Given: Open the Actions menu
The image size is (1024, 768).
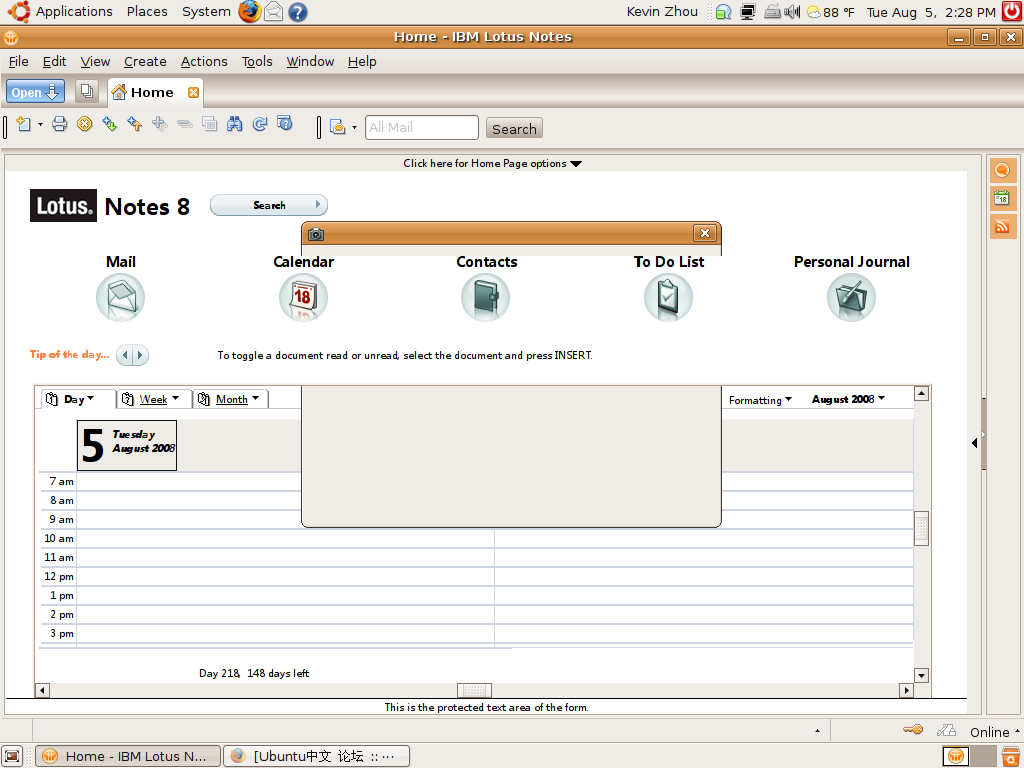Looking at the screenshot, I should pos(204,61).
